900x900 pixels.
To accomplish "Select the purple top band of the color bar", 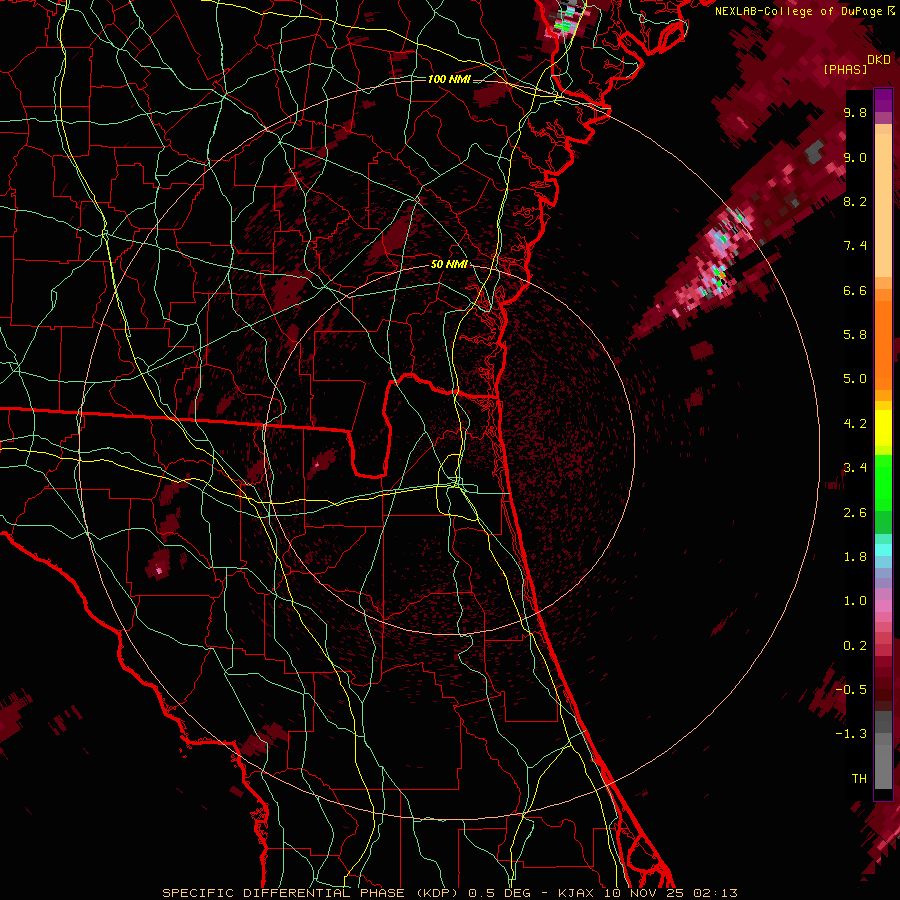I will click(x=883, y=100).
